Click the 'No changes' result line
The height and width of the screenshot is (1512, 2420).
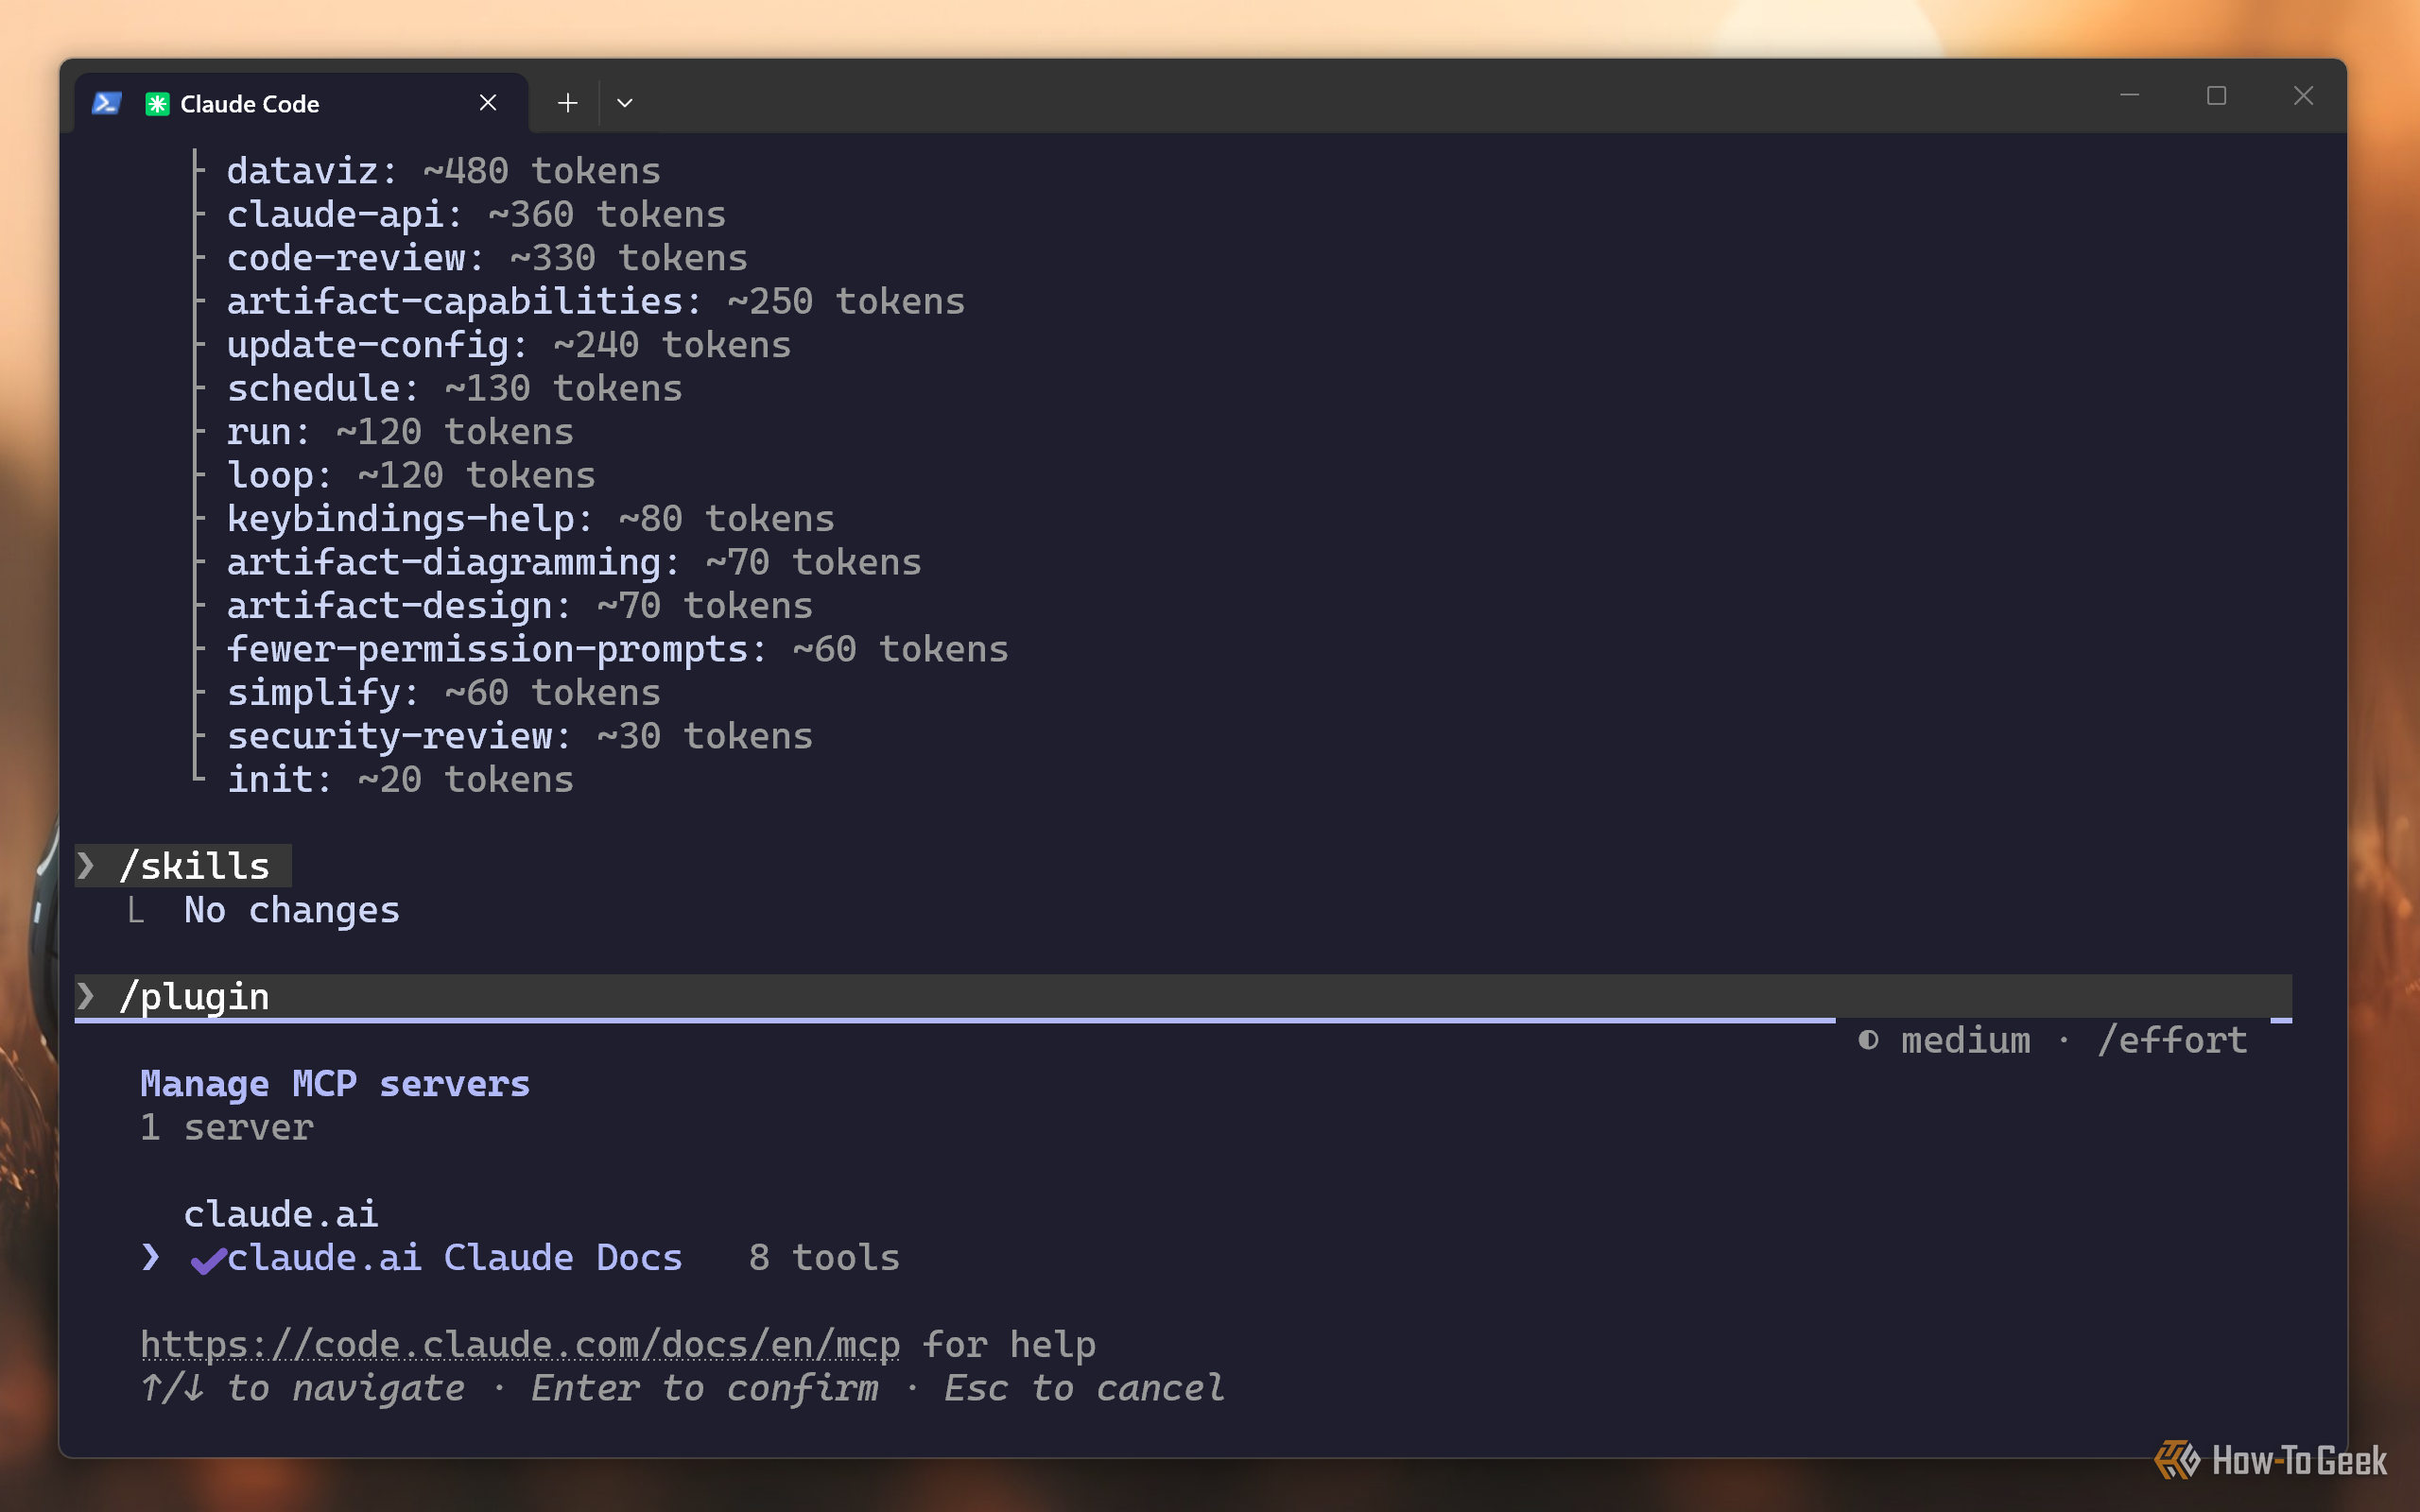[x=292, y=910]
